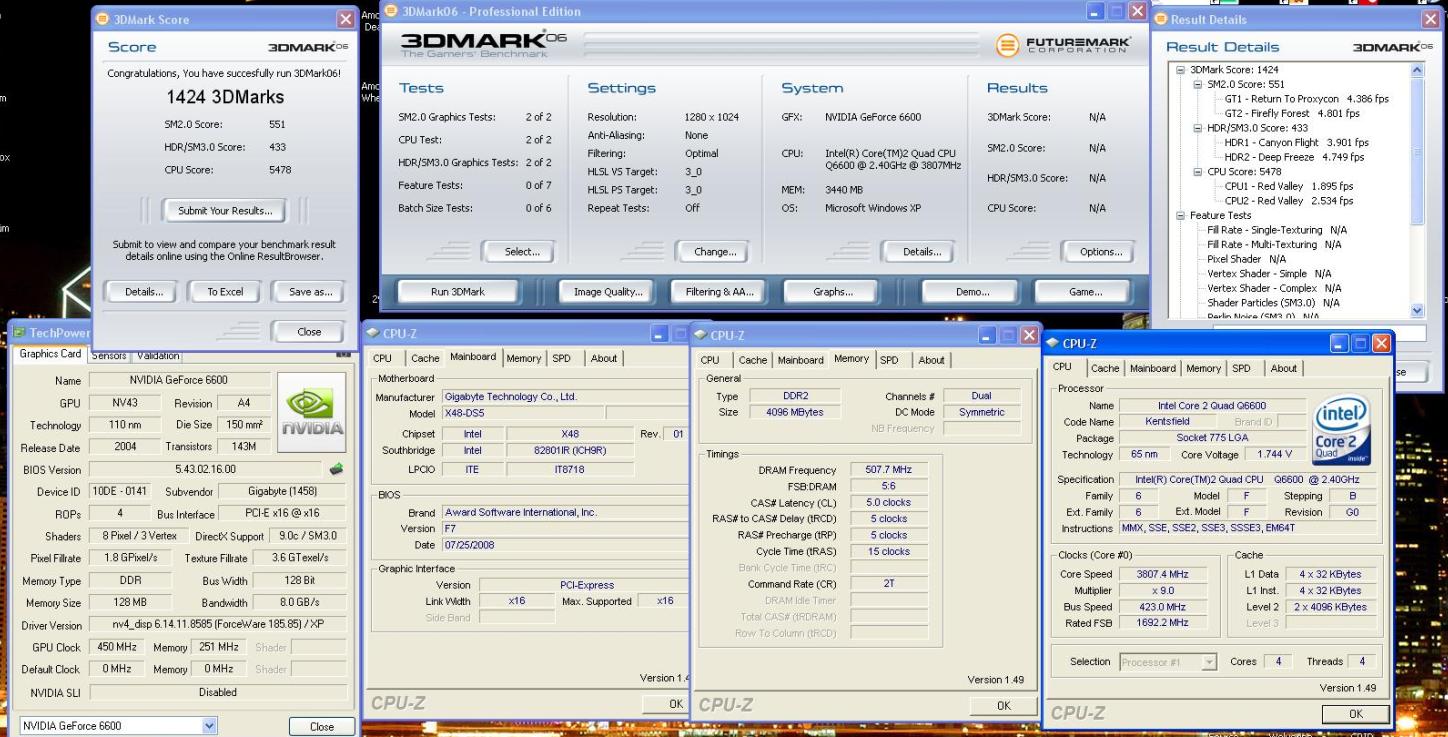This screenshot has height=737, width=1448.
Task: Collapse the CPU Score: 5478 node
Action: 1198,172
